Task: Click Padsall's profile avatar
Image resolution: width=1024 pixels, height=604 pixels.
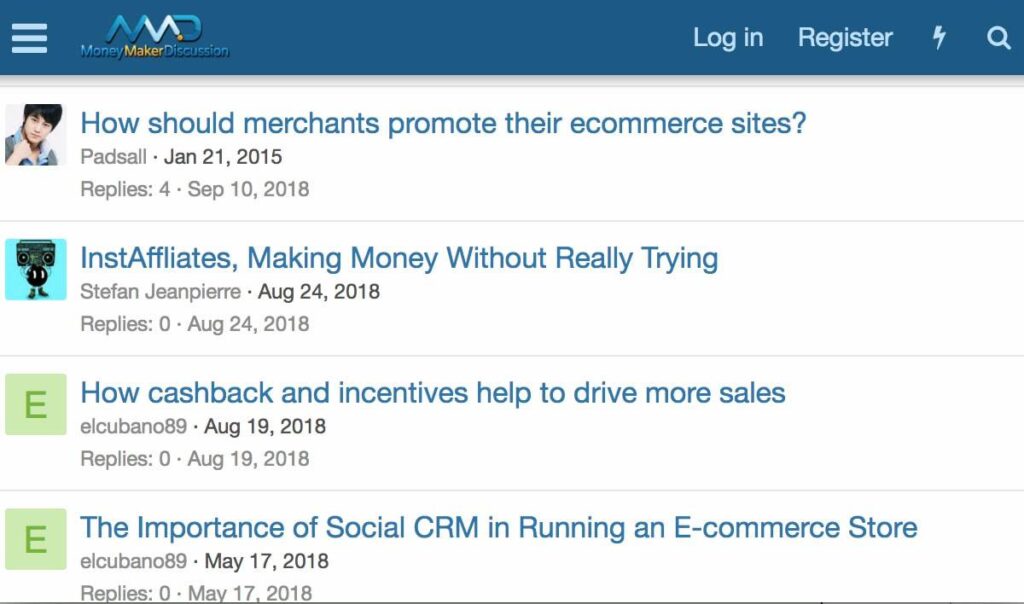Action: tap(35, 134)
